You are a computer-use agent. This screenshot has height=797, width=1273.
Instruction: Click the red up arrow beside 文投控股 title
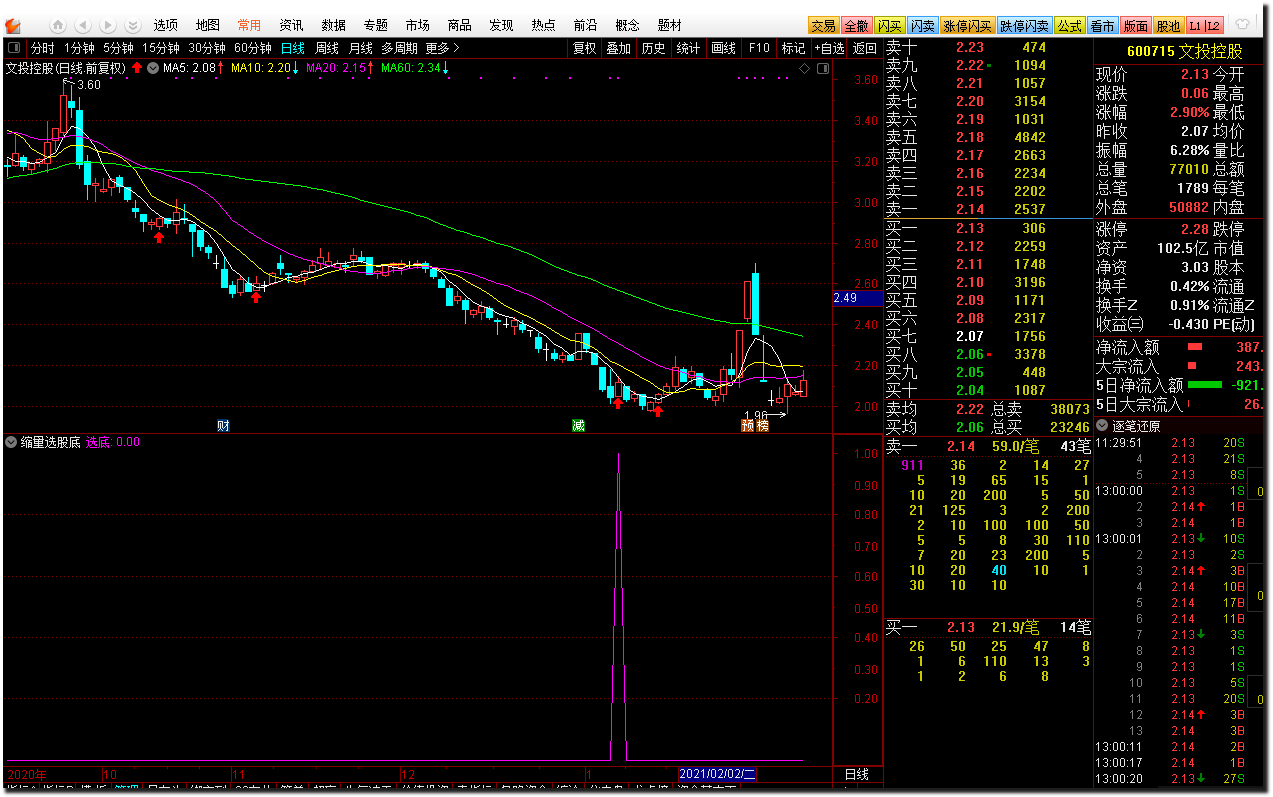coord(136,68)
